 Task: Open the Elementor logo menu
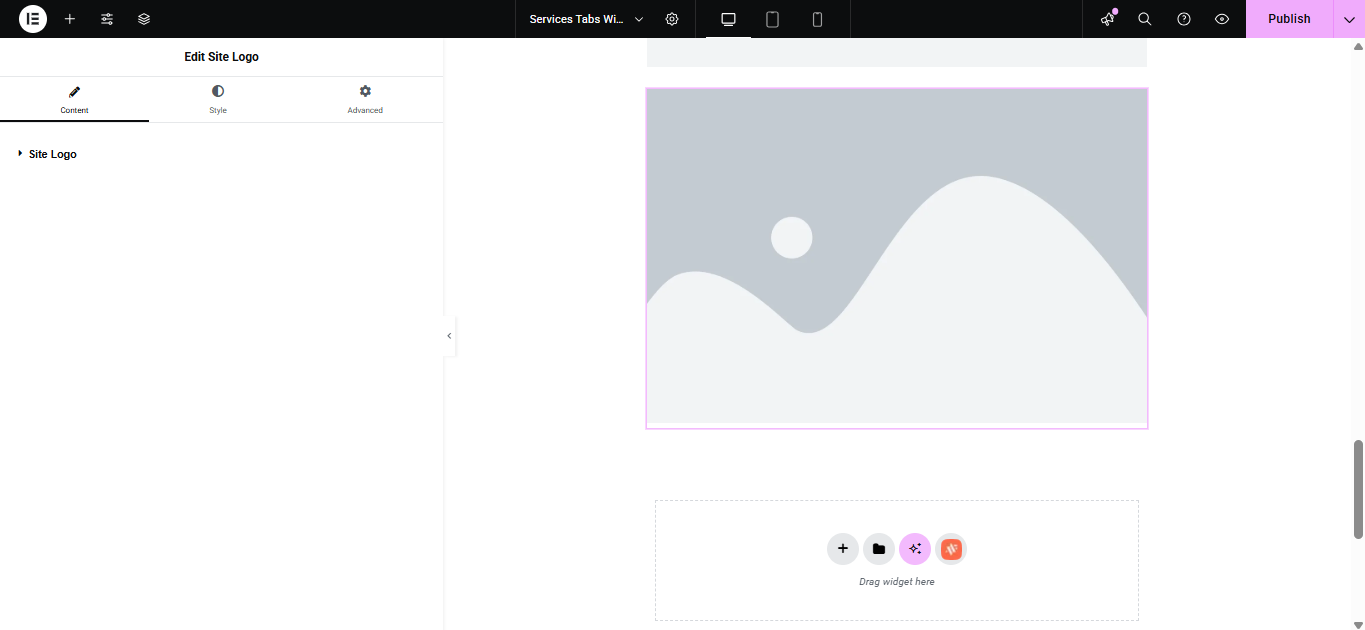click(x=33, y=19)
